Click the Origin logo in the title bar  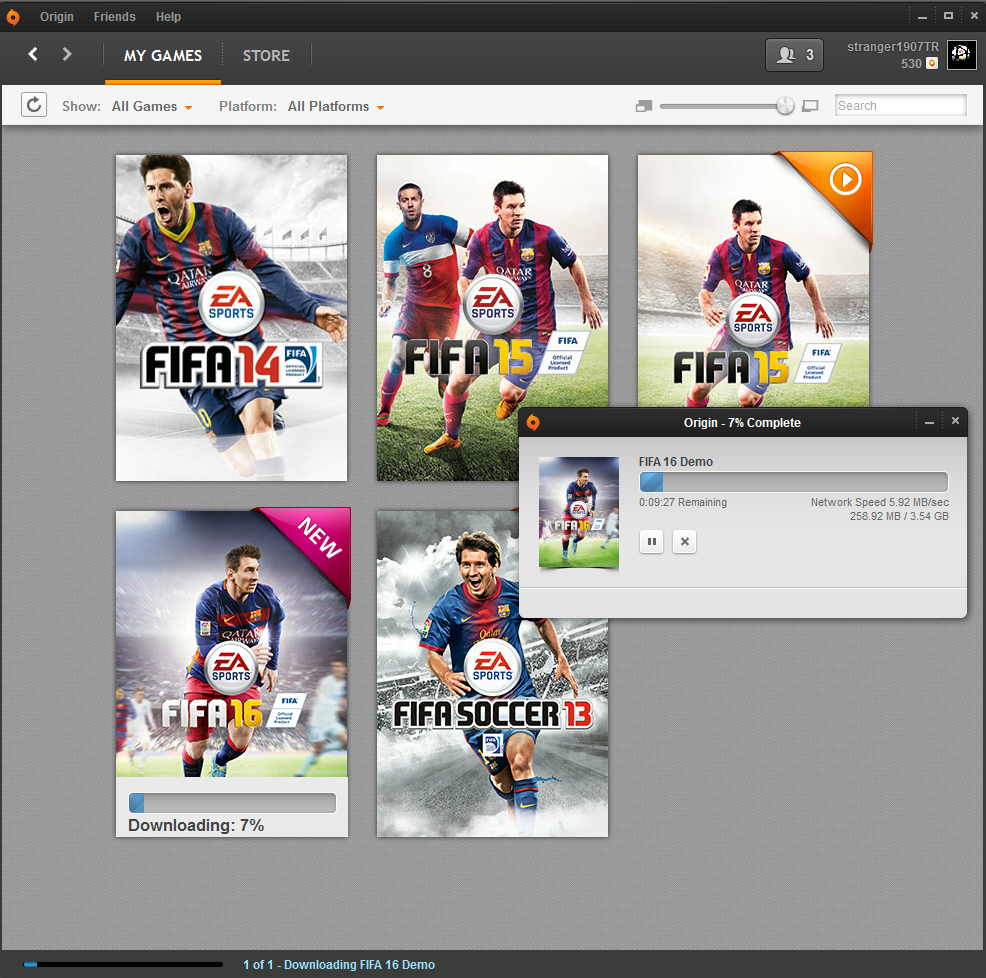[13, 17]
